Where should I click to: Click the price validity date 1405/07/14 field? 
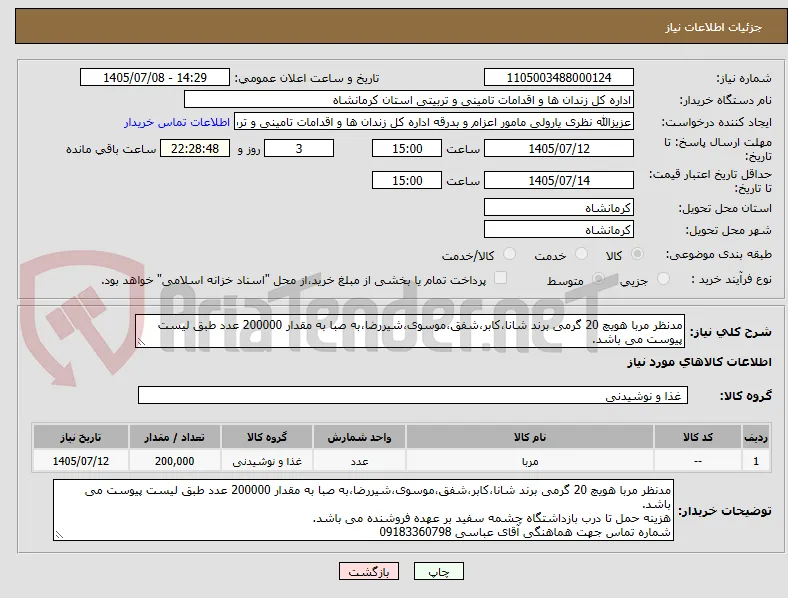pos(559,180)
